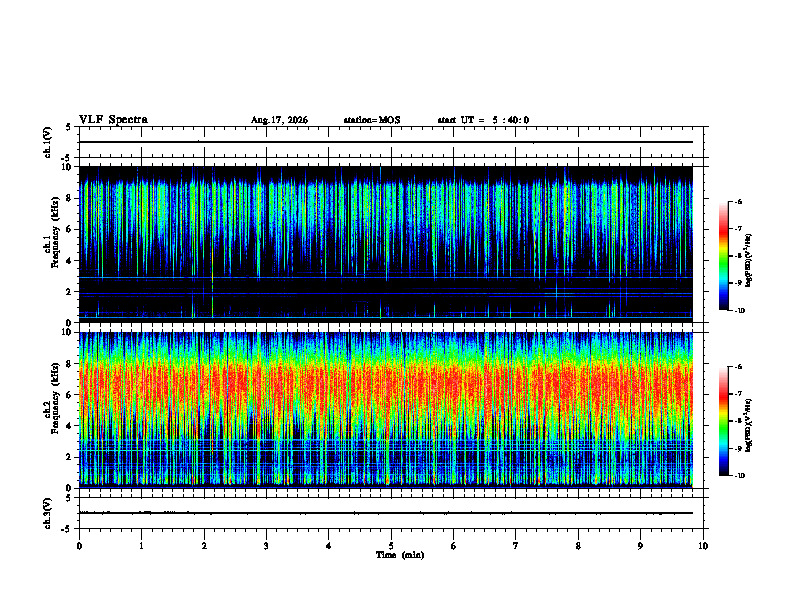Viewport: 792px width, 612px height.
Task: Click time axis tick label "3"
Action: (266, 546)
